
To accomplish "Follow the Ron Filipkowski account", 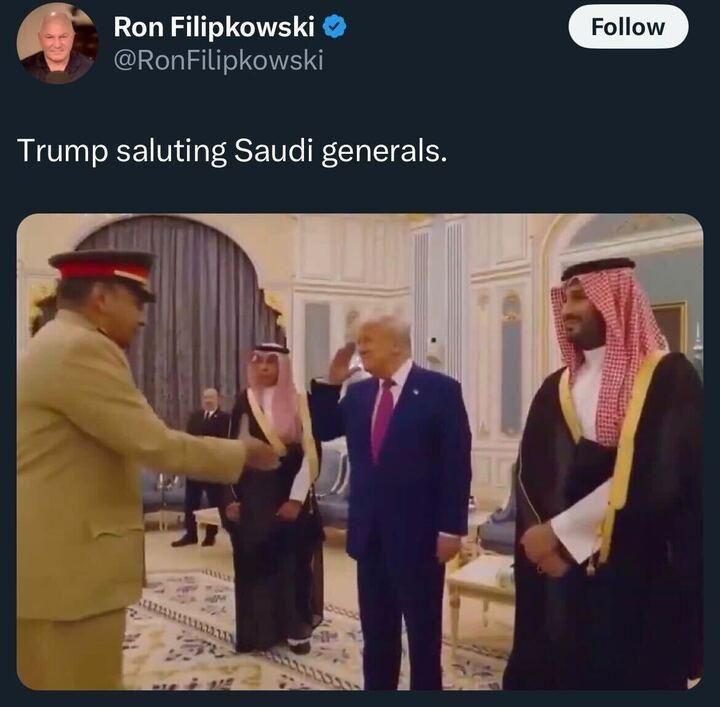I will click(628, 27).
